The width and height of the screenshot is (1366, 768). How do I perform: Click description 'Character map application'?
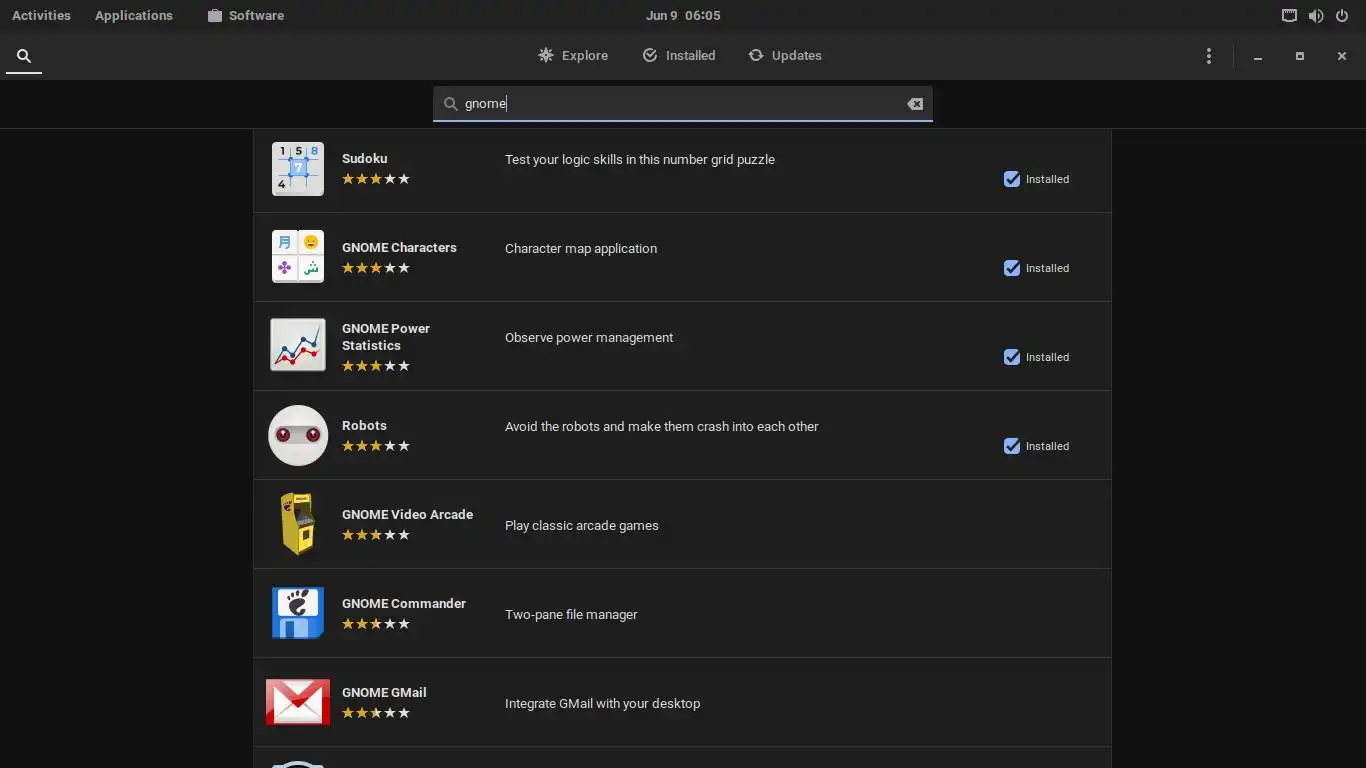581,249
